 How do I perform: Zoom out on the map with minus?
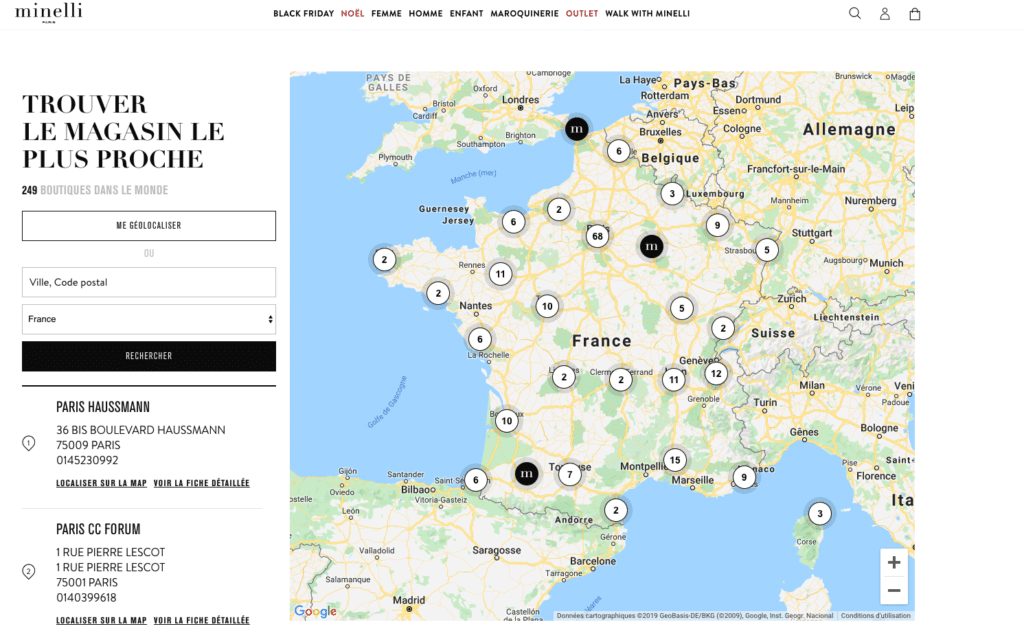pos(893,590)
